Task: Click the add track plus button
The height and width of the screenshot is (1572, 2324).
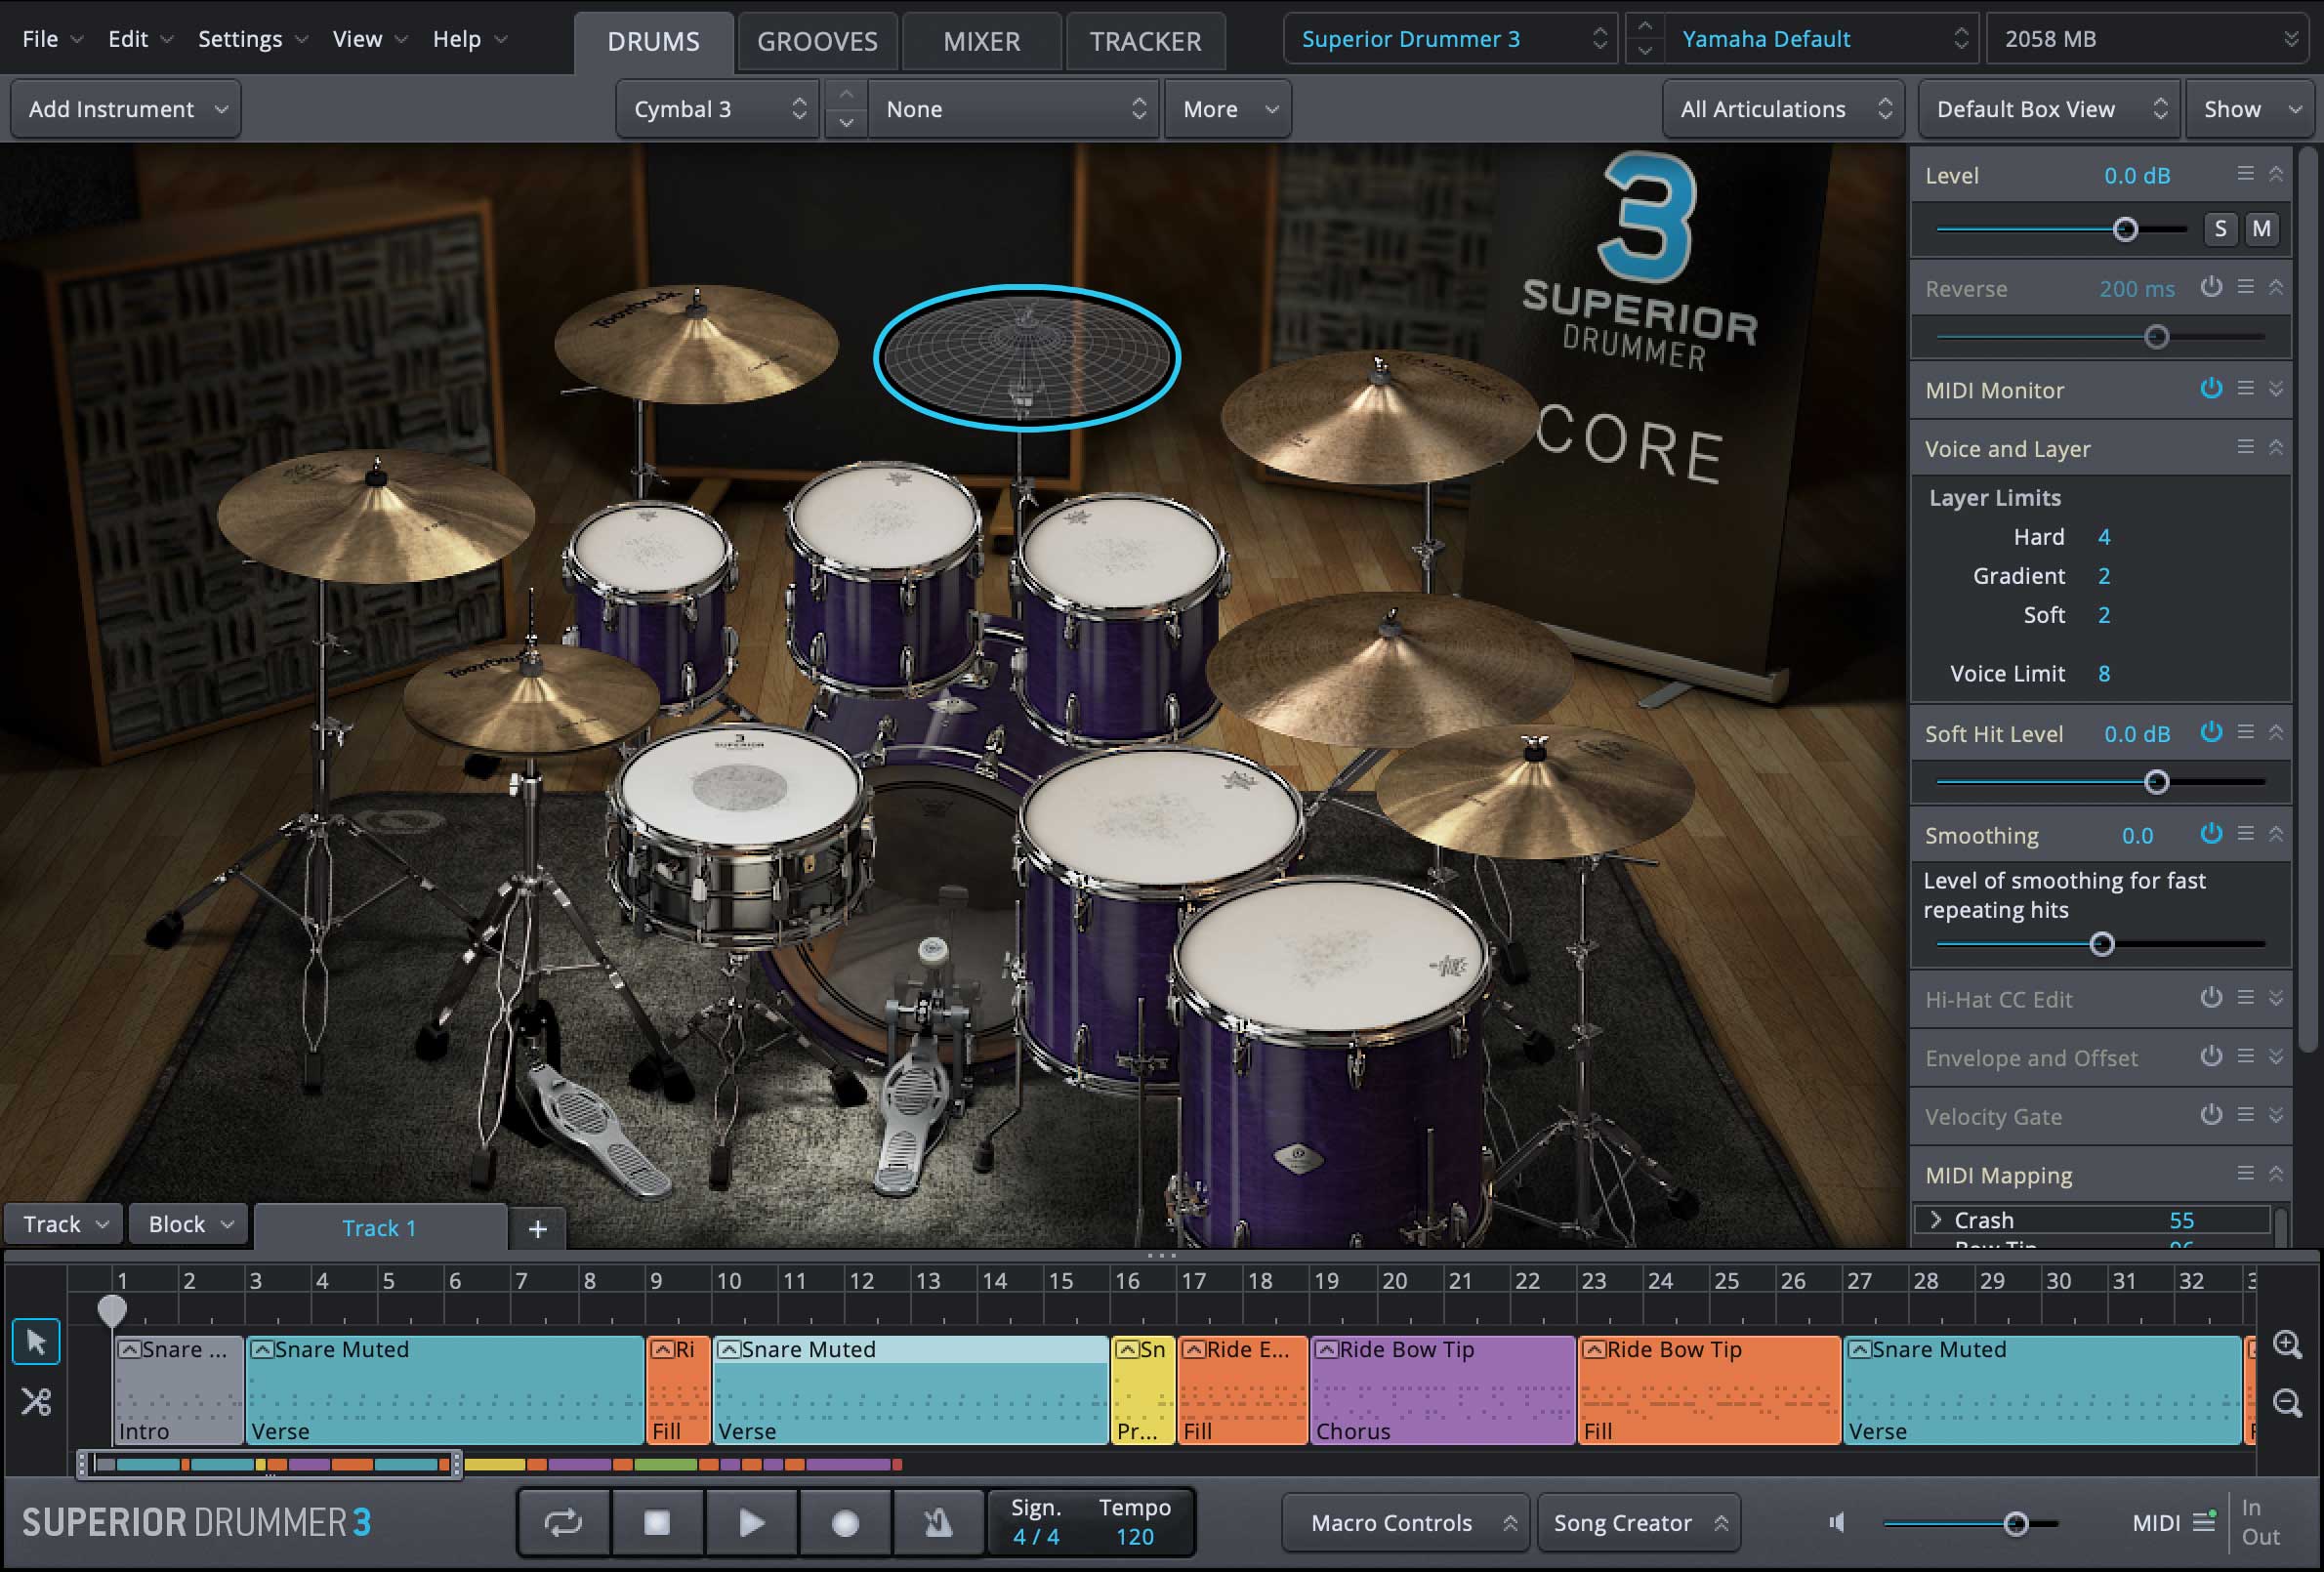Action: point(537,1228)
